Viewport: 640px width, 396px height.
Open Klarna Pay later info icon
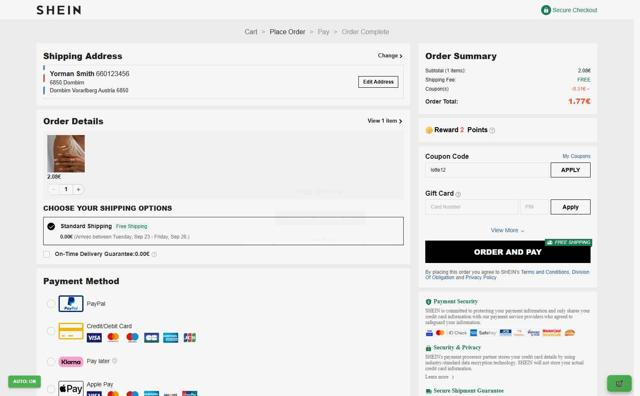click(115, 361)
